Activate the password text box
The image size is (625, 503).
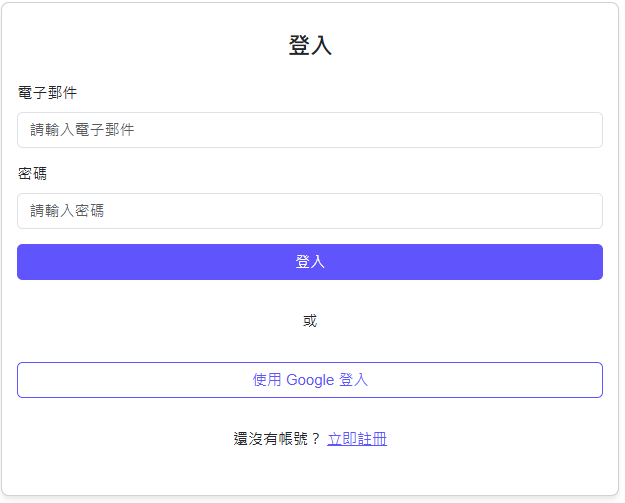point(309,211)
